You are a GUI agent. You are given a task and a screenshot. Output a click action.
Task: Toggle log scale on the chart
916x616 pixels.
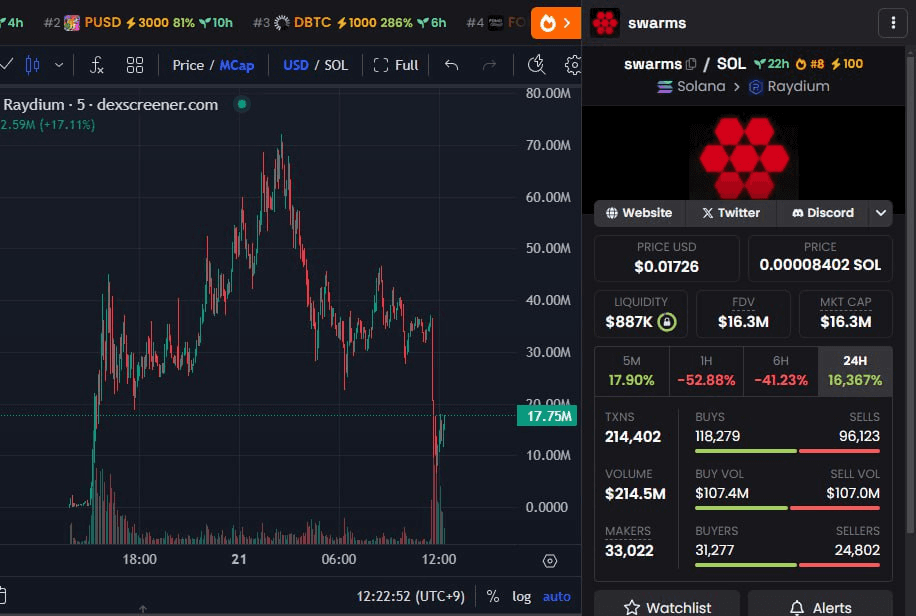click(x=522, y=596)
